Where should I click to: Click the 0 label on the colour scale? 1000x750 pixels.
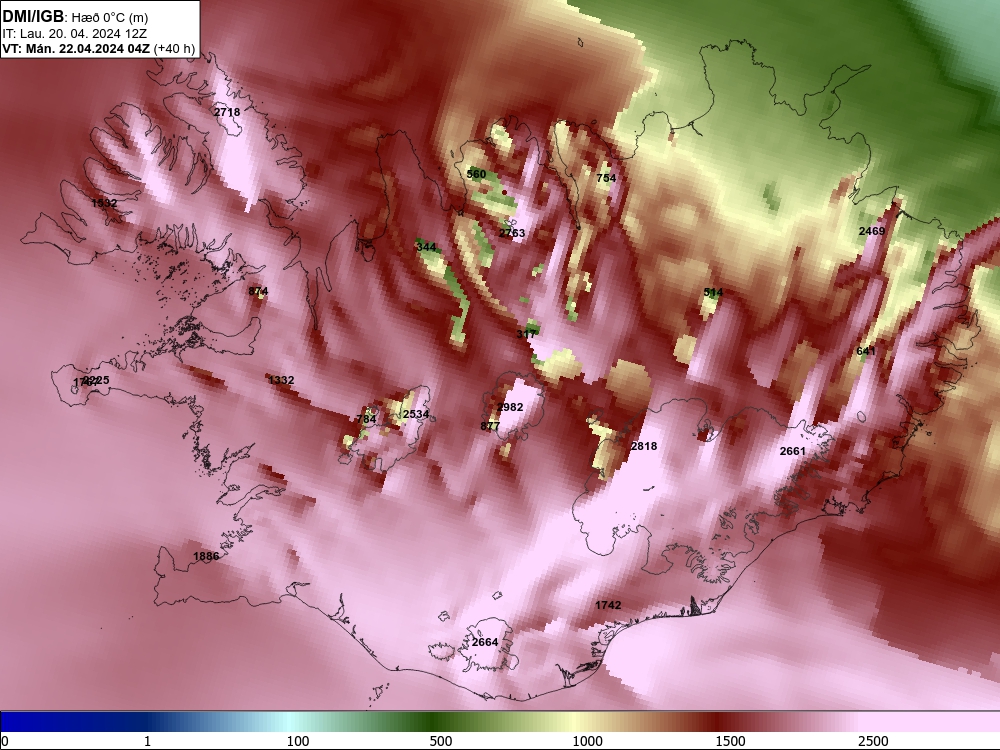5,741
